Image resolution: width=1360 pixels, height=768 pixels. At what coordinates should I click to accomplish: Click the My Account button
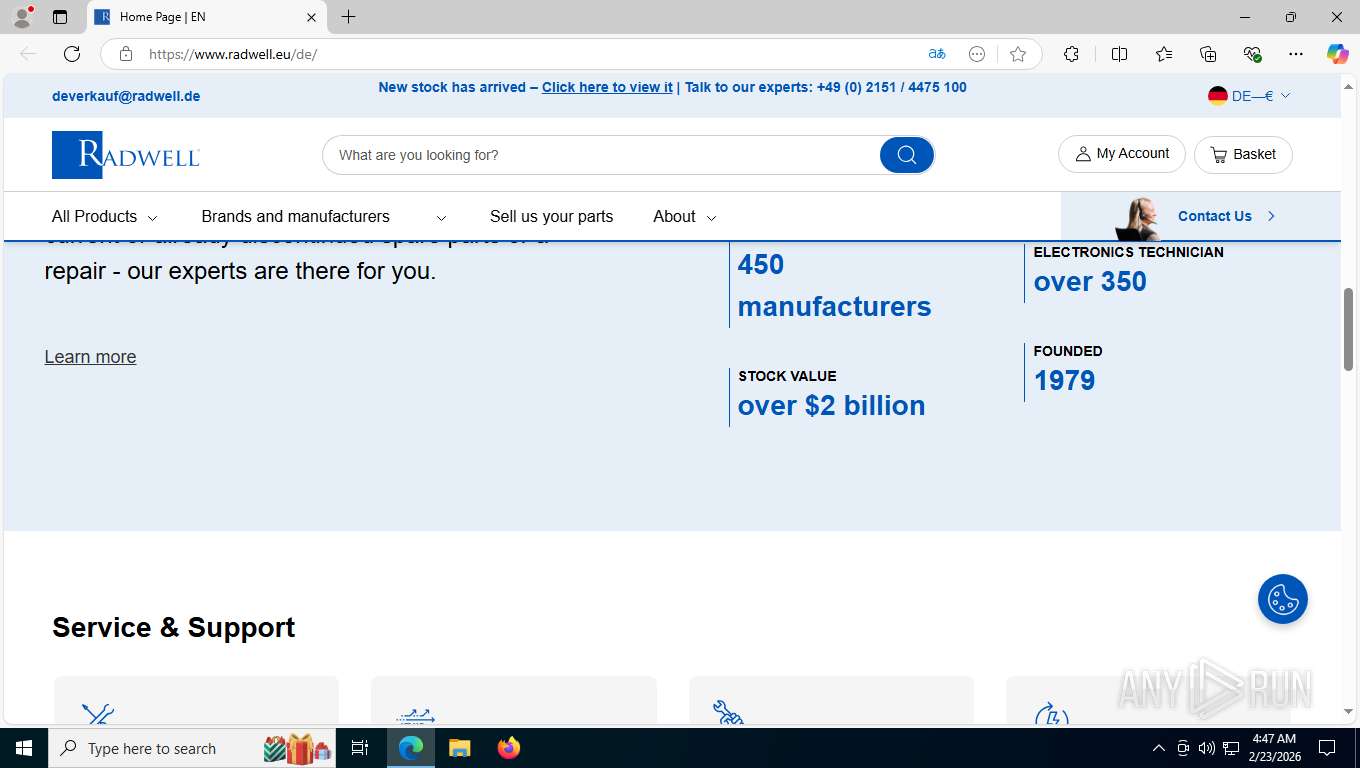[x=1122, y=154]
